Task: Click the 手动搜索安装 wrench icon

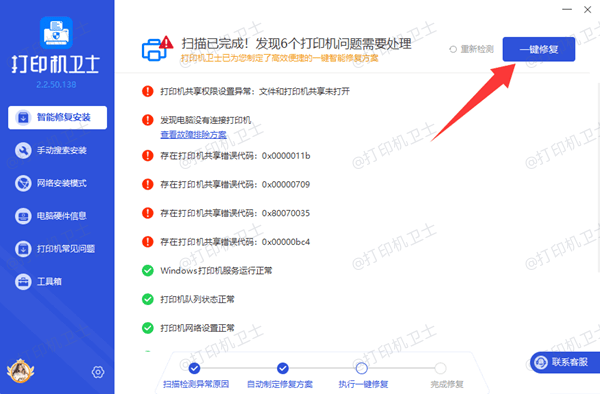Action: coord(23,150)
